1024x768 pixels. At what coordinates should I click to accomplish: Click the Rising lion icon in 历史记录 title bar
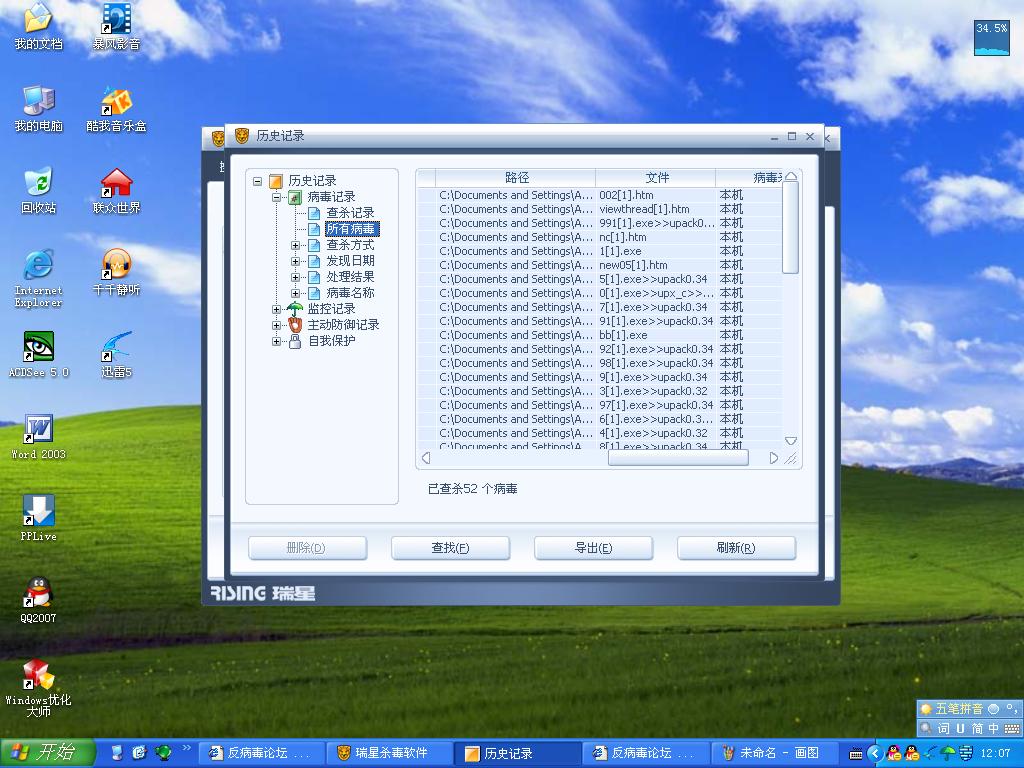pos(242,135)
